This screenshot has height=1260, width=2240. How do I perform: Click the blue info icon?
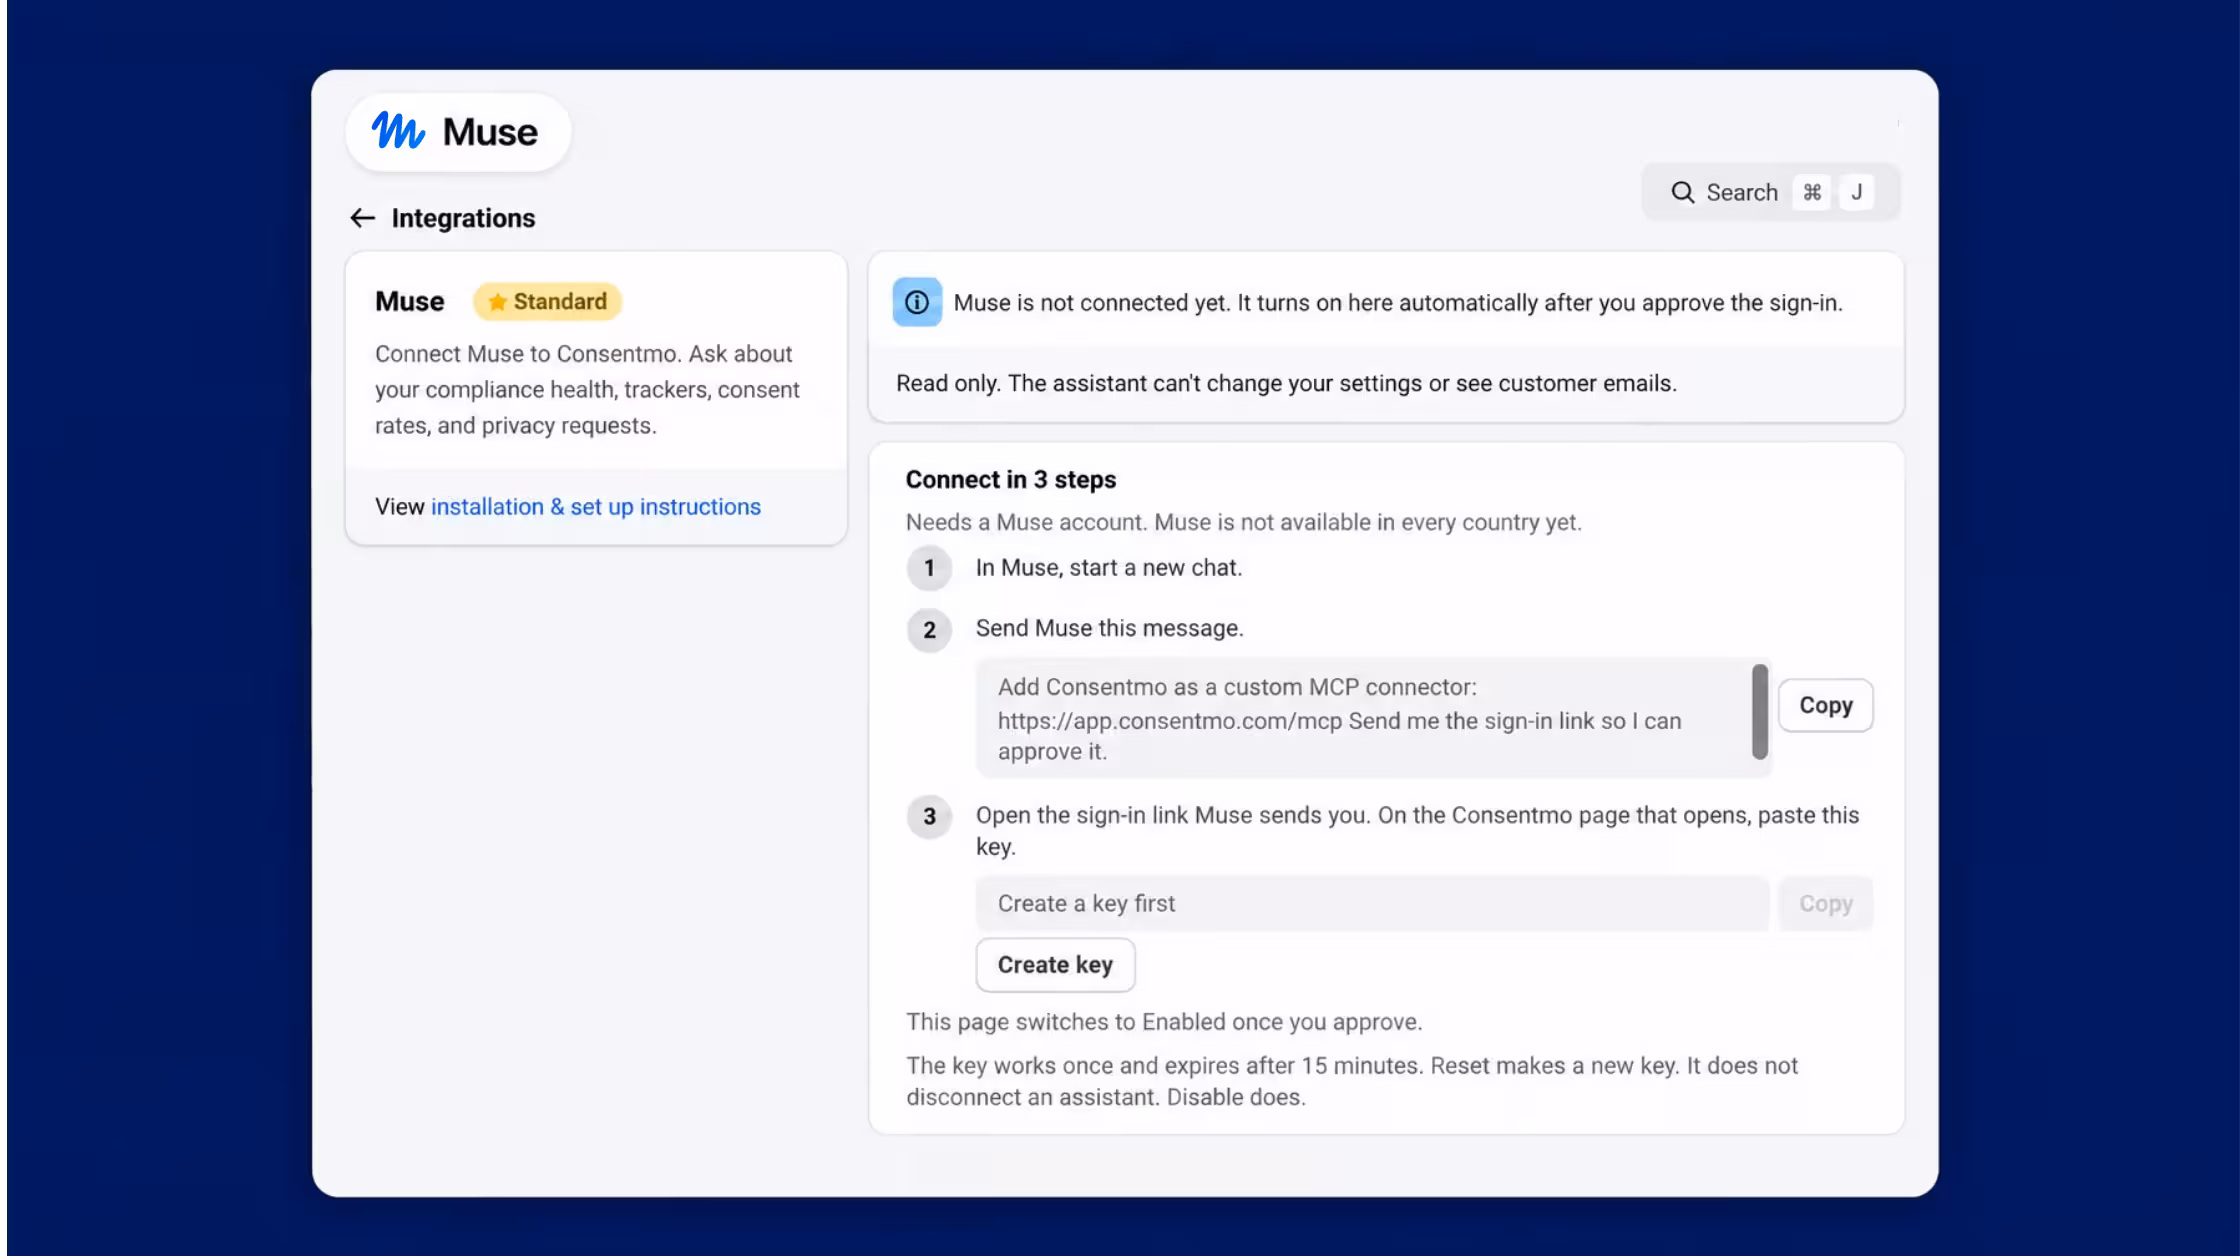917,302
